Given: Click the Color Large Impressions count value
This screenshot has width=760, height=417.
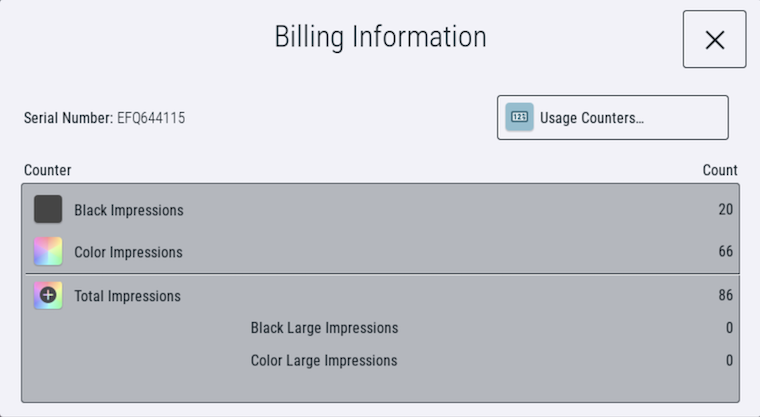Looking at the screenshot, I should [729, 360].
